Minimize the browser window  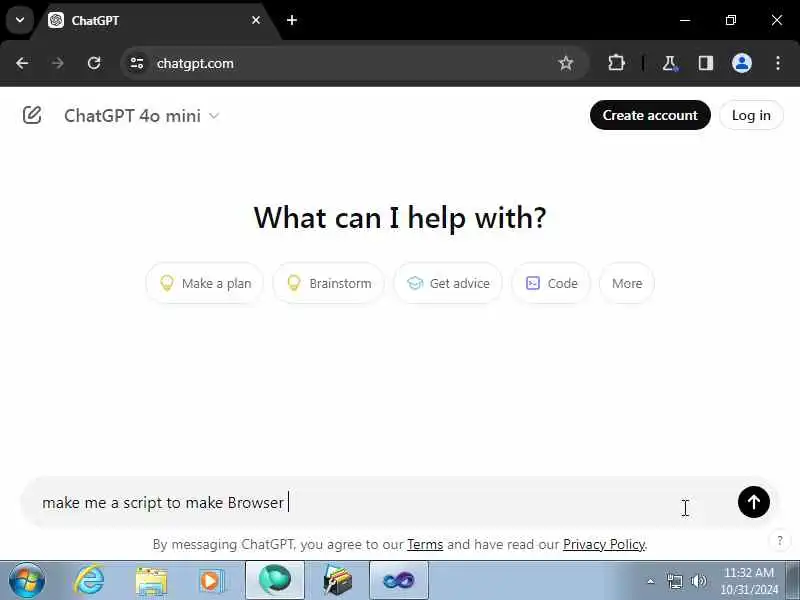point(685,20)
